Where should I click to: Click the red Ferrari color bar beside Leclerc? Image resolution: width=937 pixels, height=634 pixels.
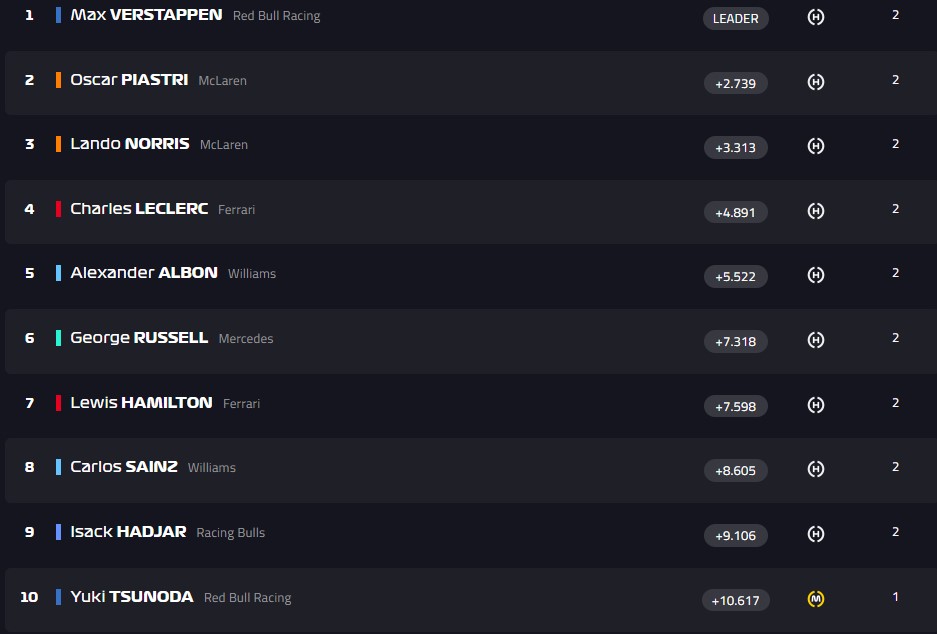59,209
